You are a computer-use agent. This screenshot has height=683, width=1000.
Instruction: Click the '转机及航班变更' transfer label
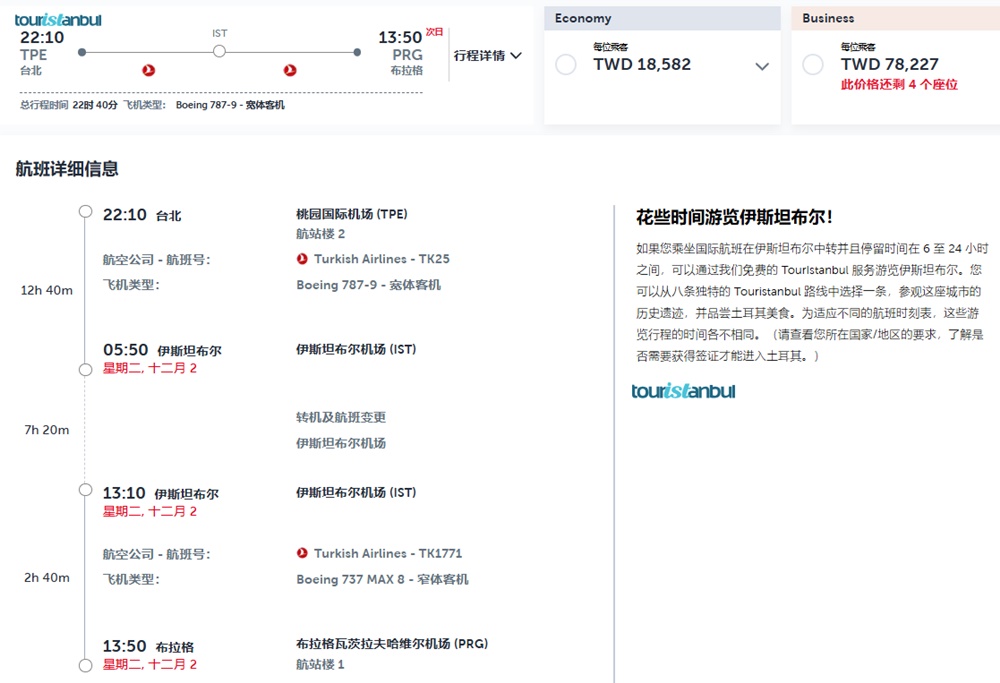click(x=341, y=417)
